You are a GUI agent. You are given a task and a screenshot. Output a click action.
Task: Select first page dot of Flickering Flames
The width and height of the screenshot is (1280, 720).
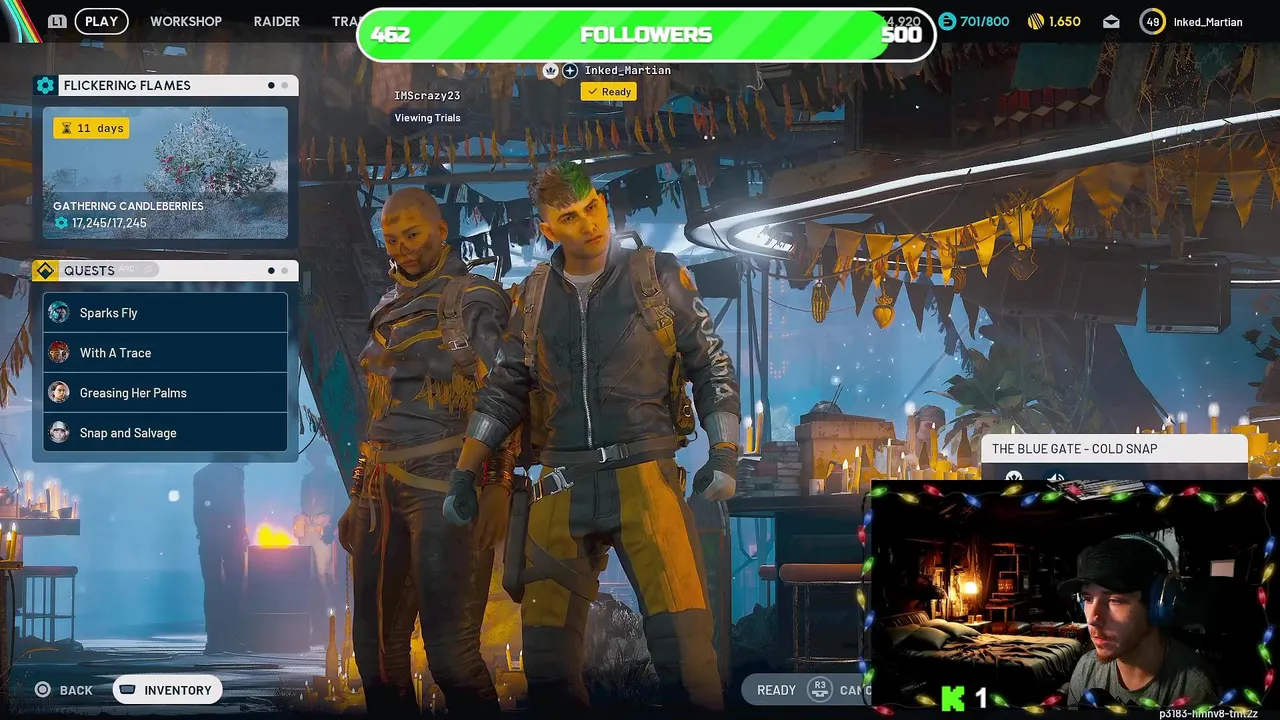(271, 86)
